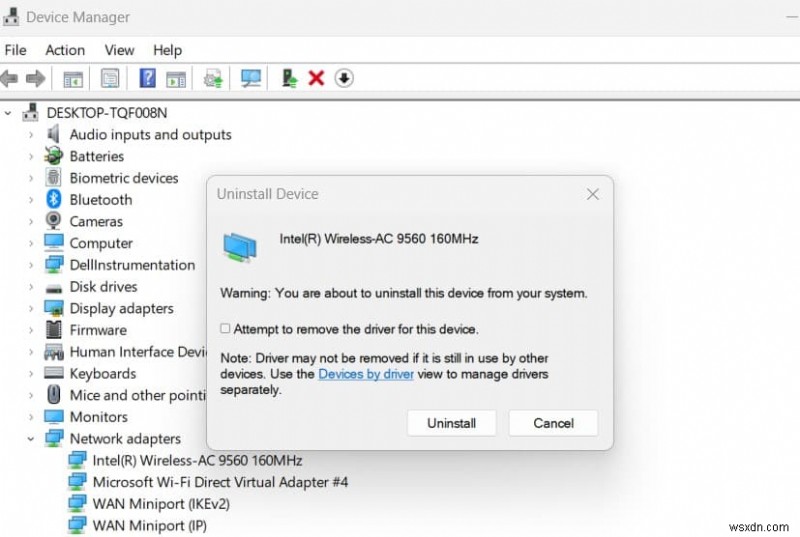Expand the Keyboards chevron
The height and width of the screenshot is (537, 800).
click(x=31, y=374)
